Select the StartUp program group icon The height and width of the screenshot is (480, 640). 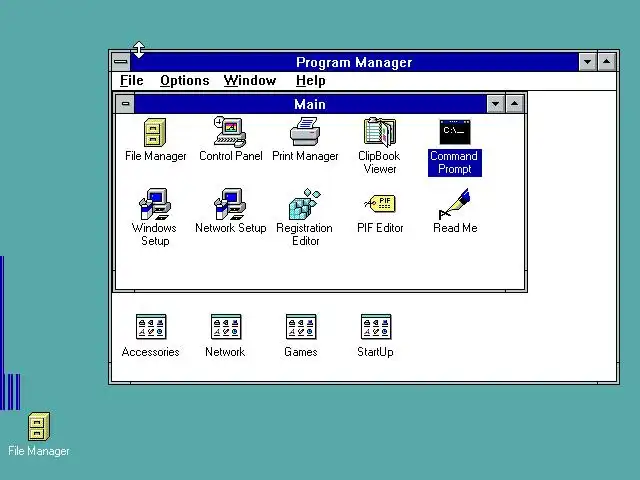pos(376,327)
